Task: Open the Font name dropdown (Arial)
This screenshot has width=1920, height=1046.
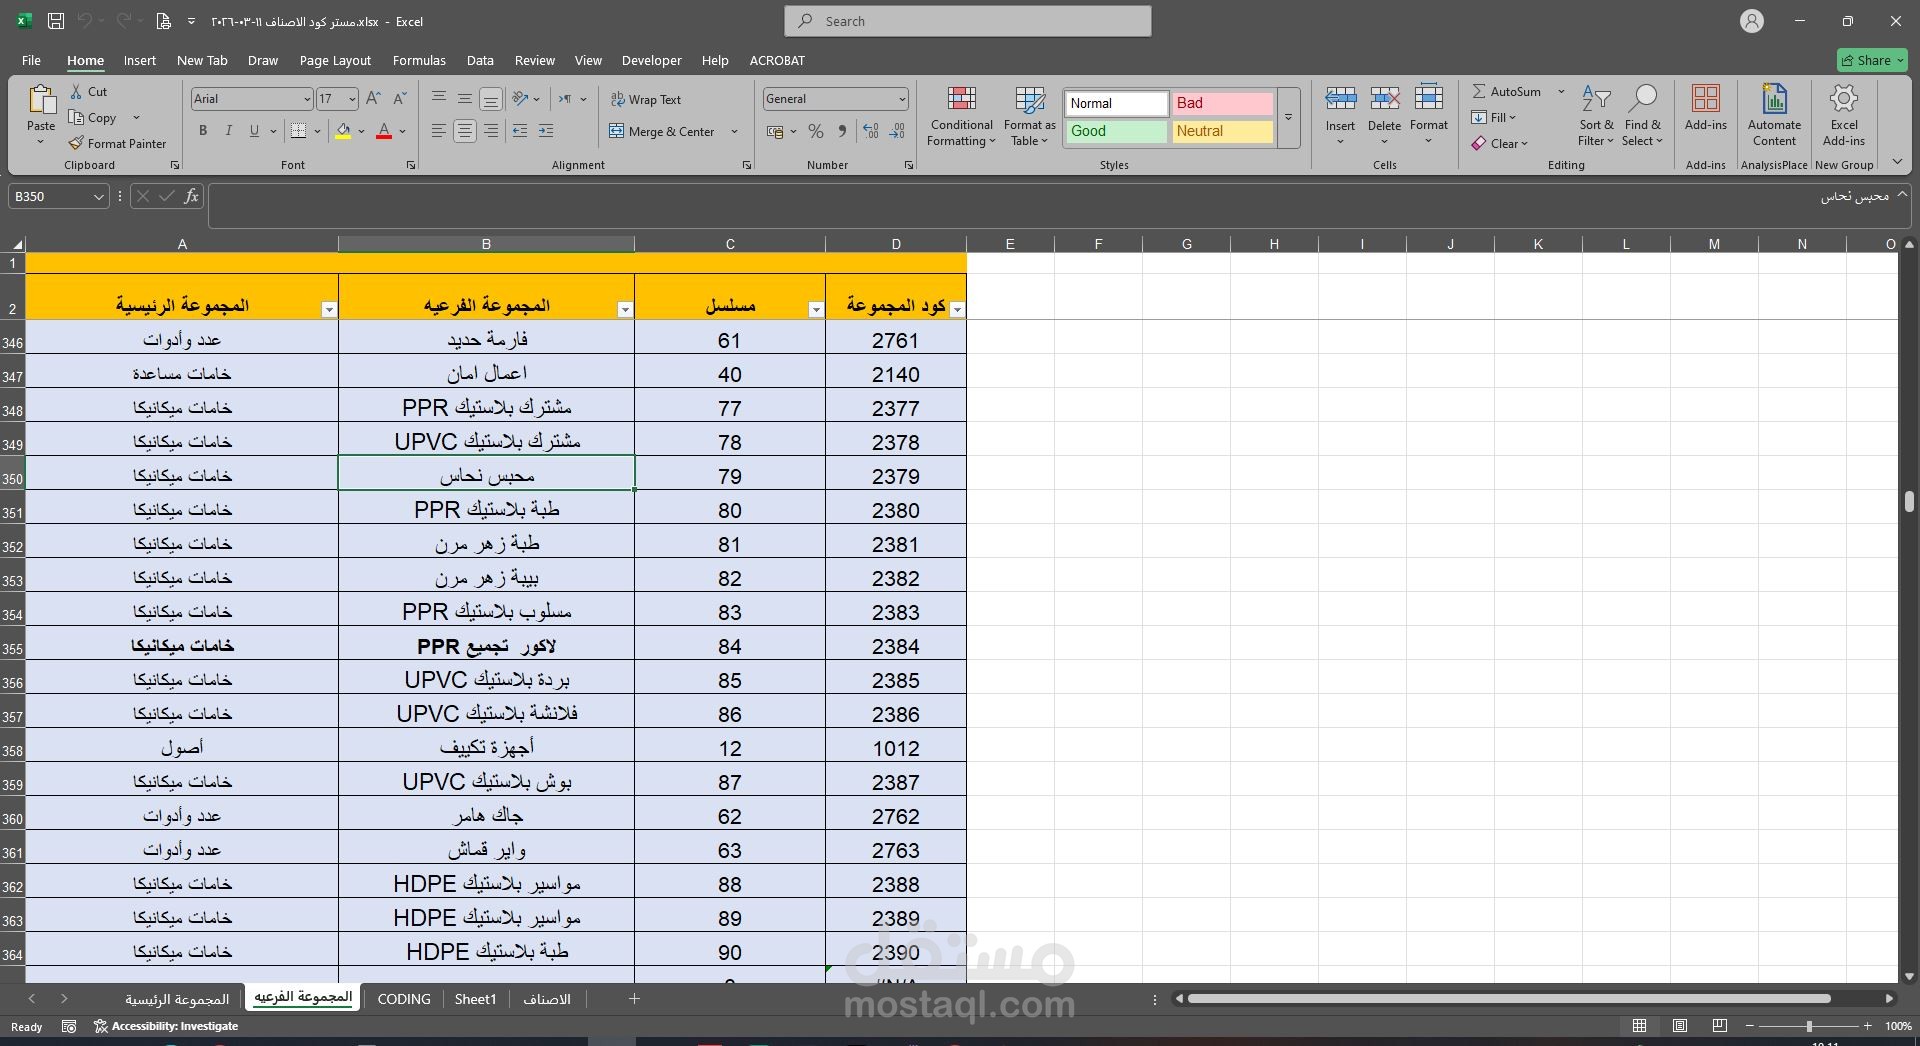Action: [x=307, y=99]
